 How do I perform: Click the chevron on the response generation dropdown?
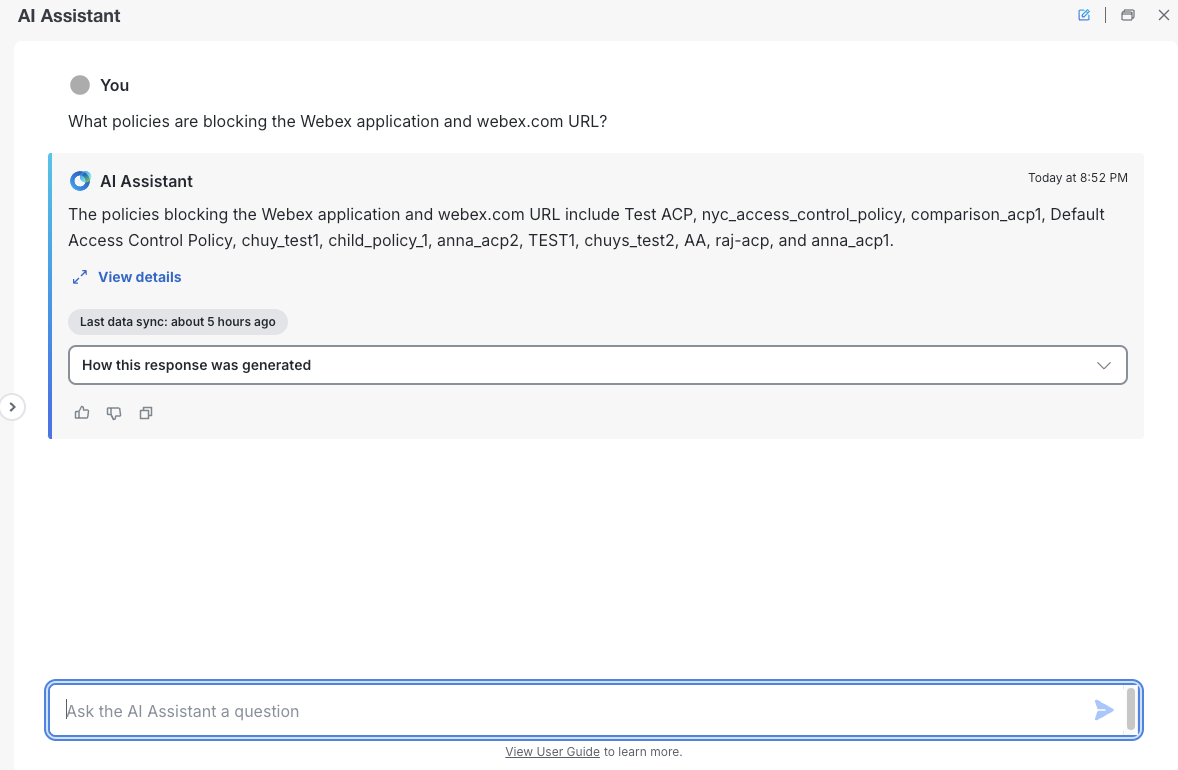(x=1104, y=365)
